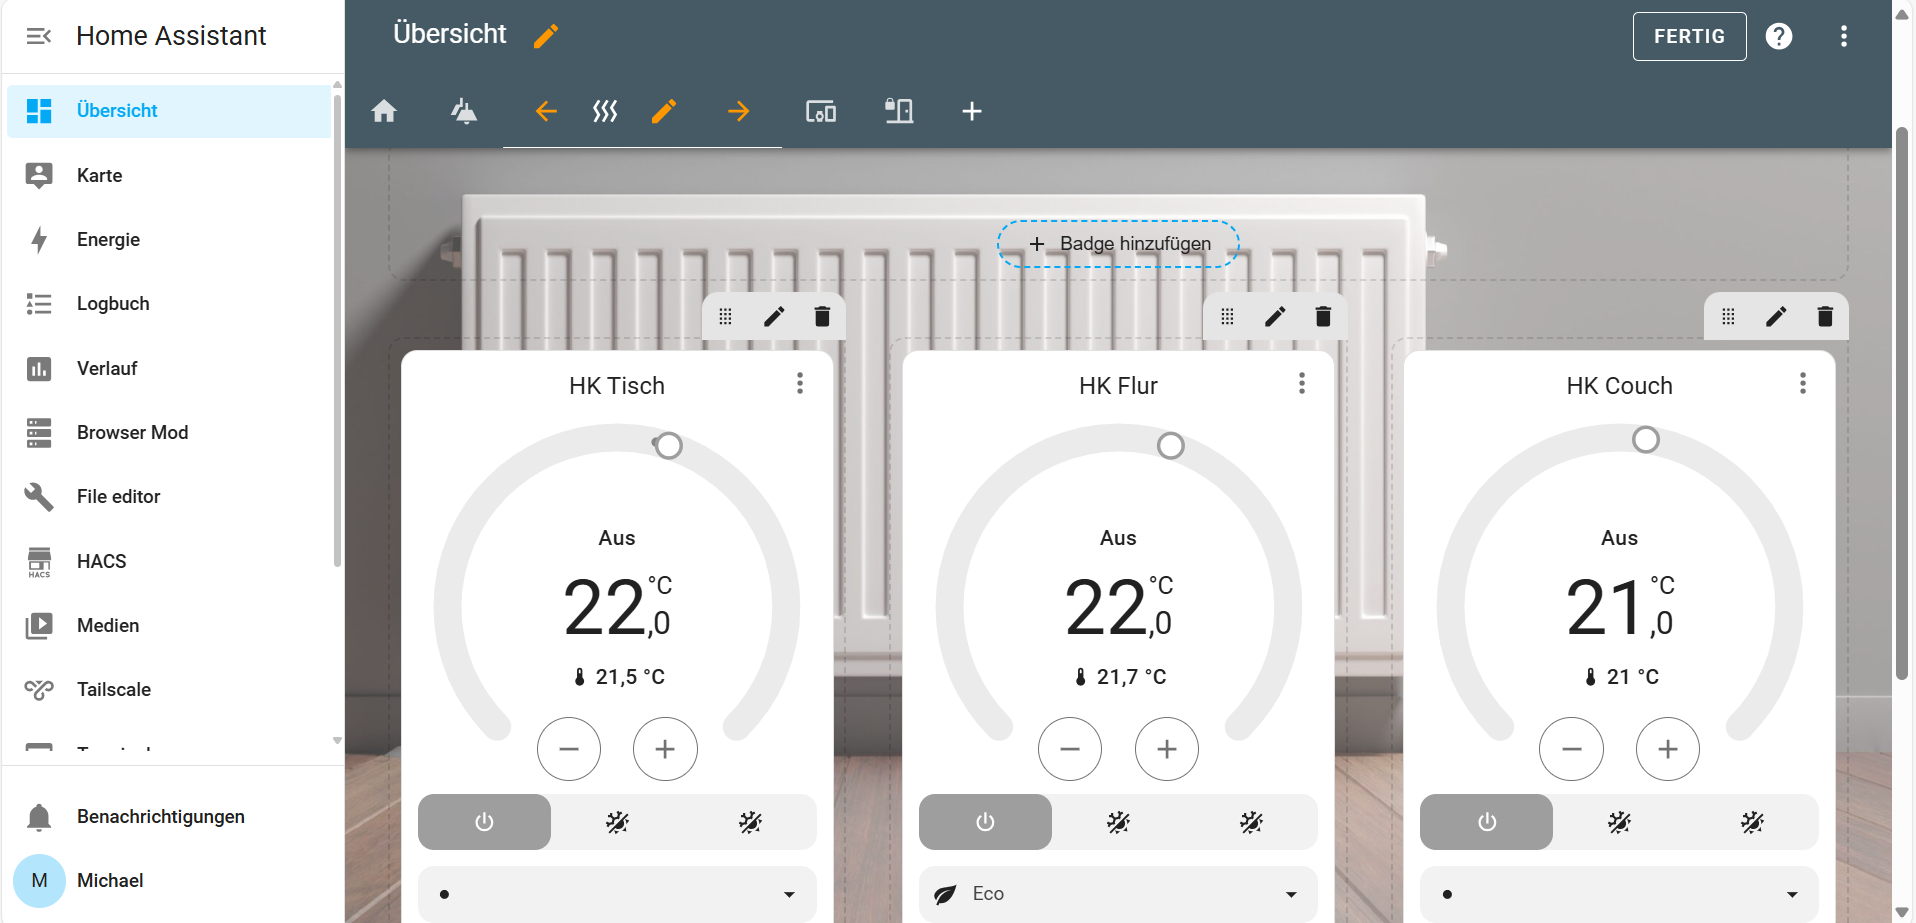This screenshot has width=1916, height=923.
Task: Toggle HK Couch power off mode
Action: tap(1486, 822)
